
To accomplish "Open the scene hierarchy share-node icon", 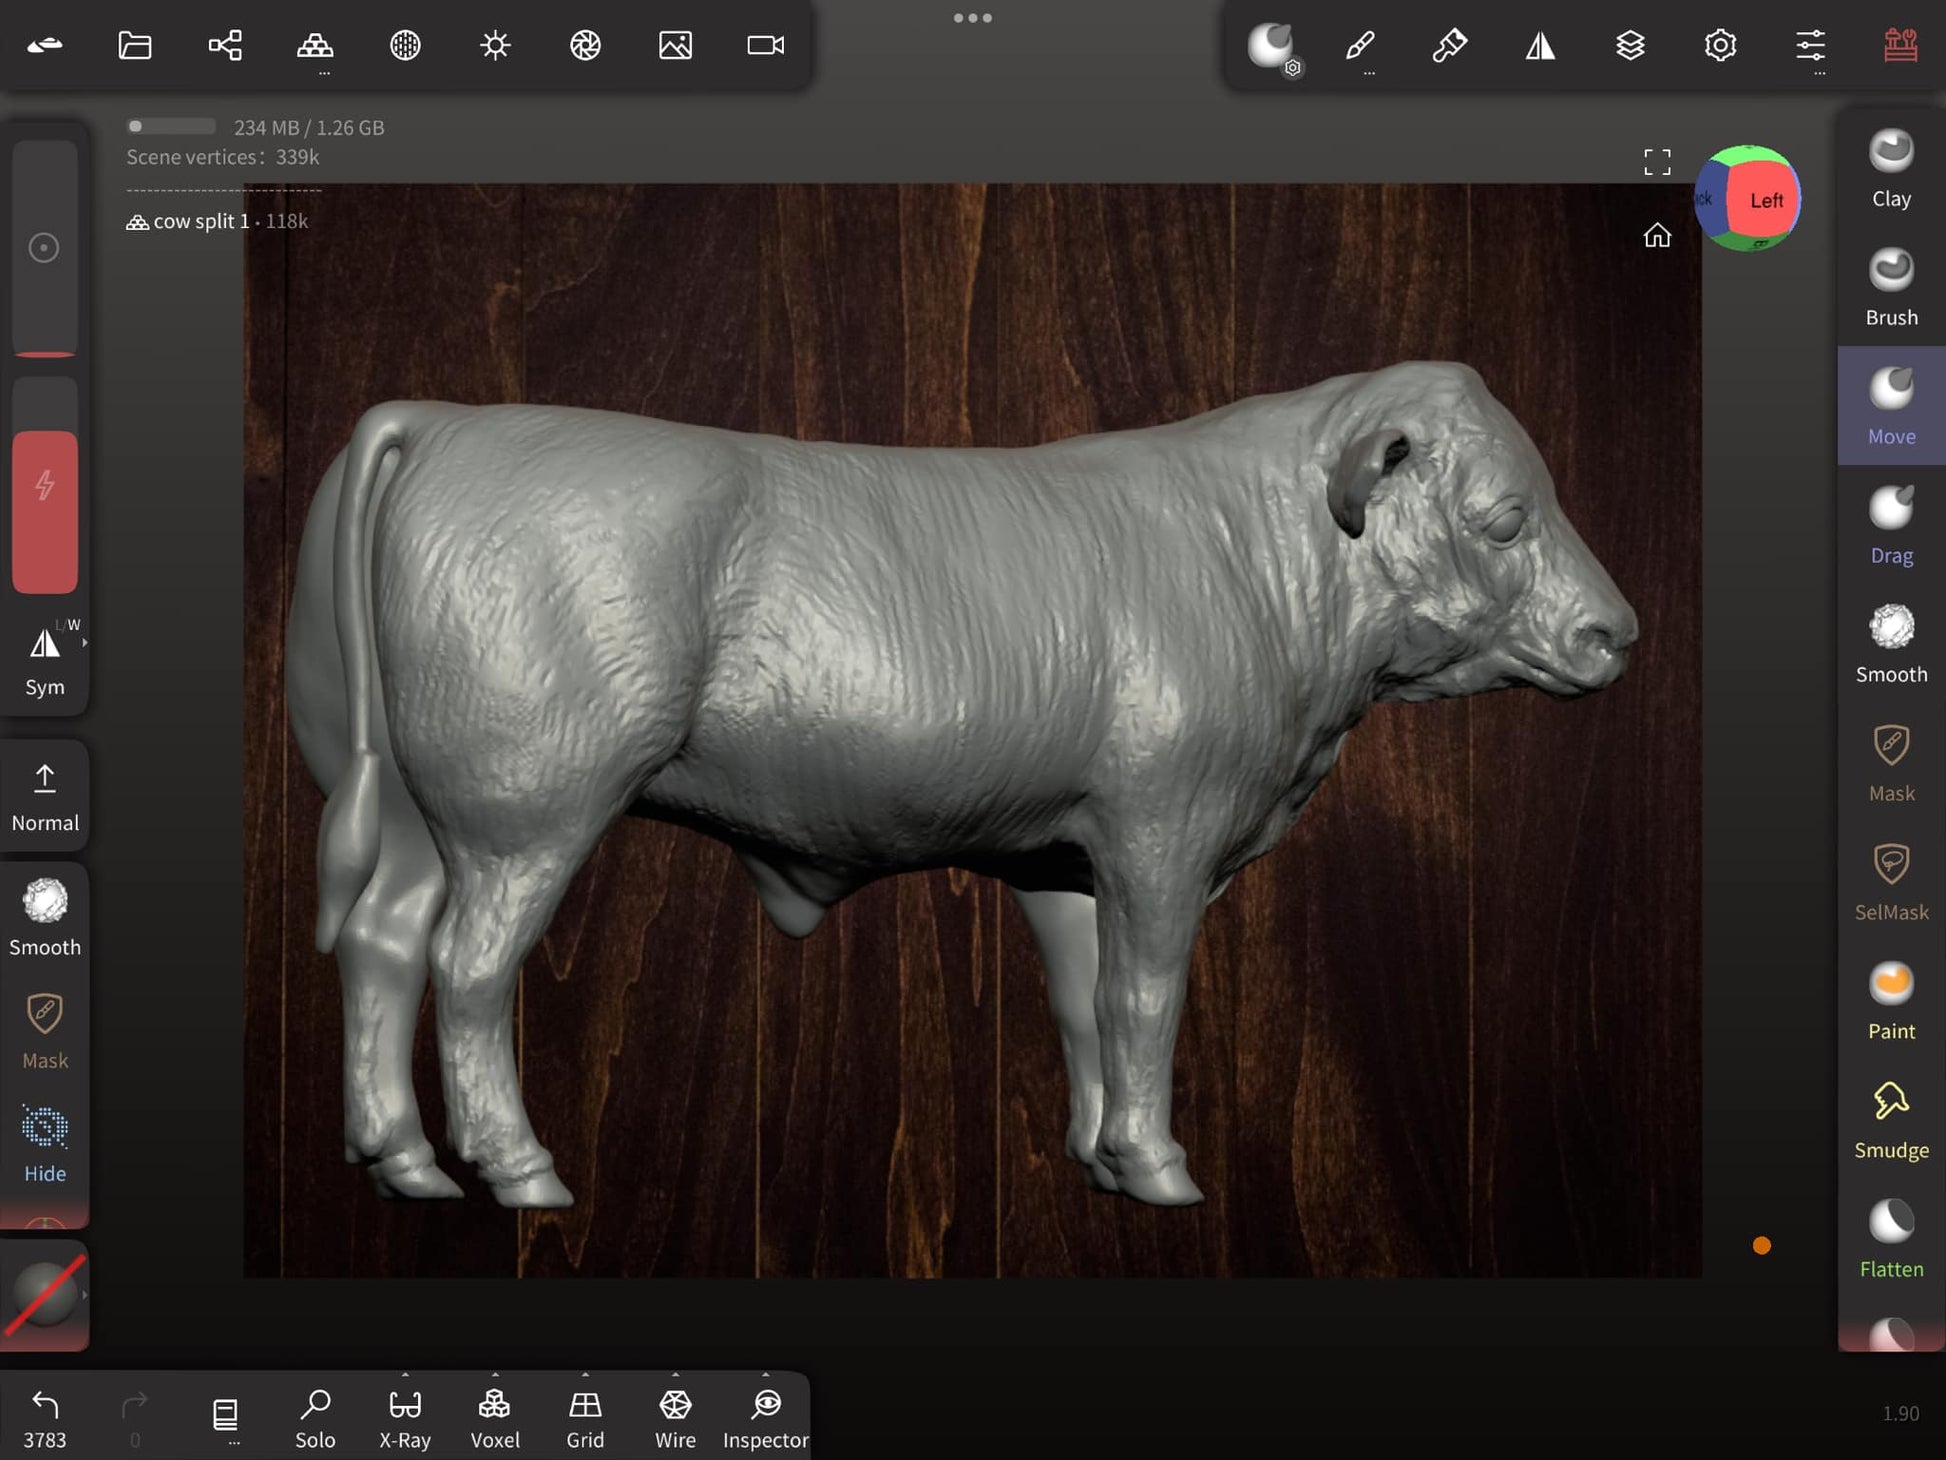I will click(x=225, y=45).
